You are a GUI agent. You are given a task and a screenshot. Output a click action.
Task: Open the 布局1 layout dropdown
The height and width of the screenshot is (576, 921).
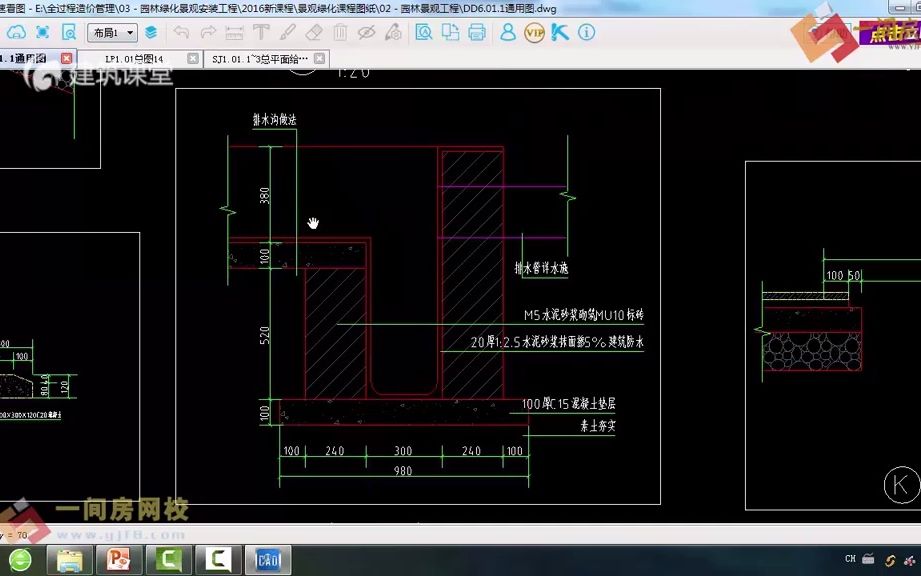112,32
